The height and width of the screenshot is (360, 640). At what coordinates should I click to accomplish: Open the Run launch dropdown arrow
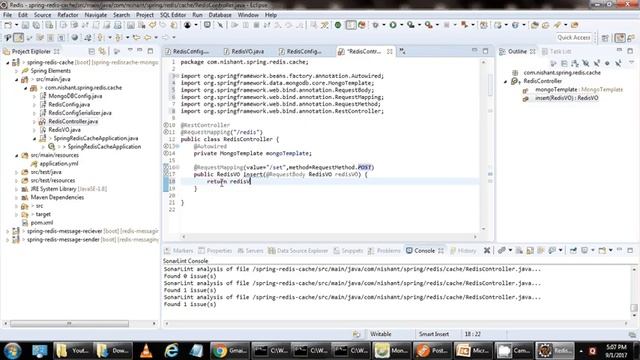(401, 25)
